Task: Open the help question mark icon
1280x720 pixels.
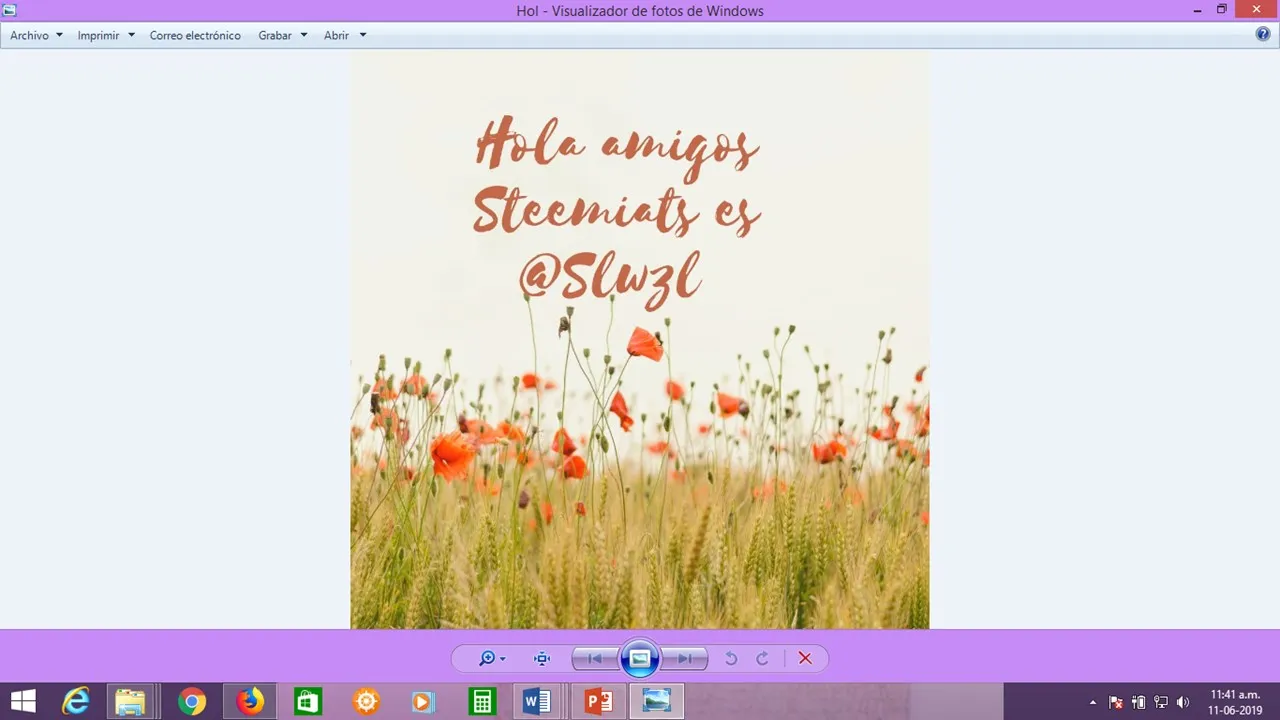Action: click(x=1263, y=34)
